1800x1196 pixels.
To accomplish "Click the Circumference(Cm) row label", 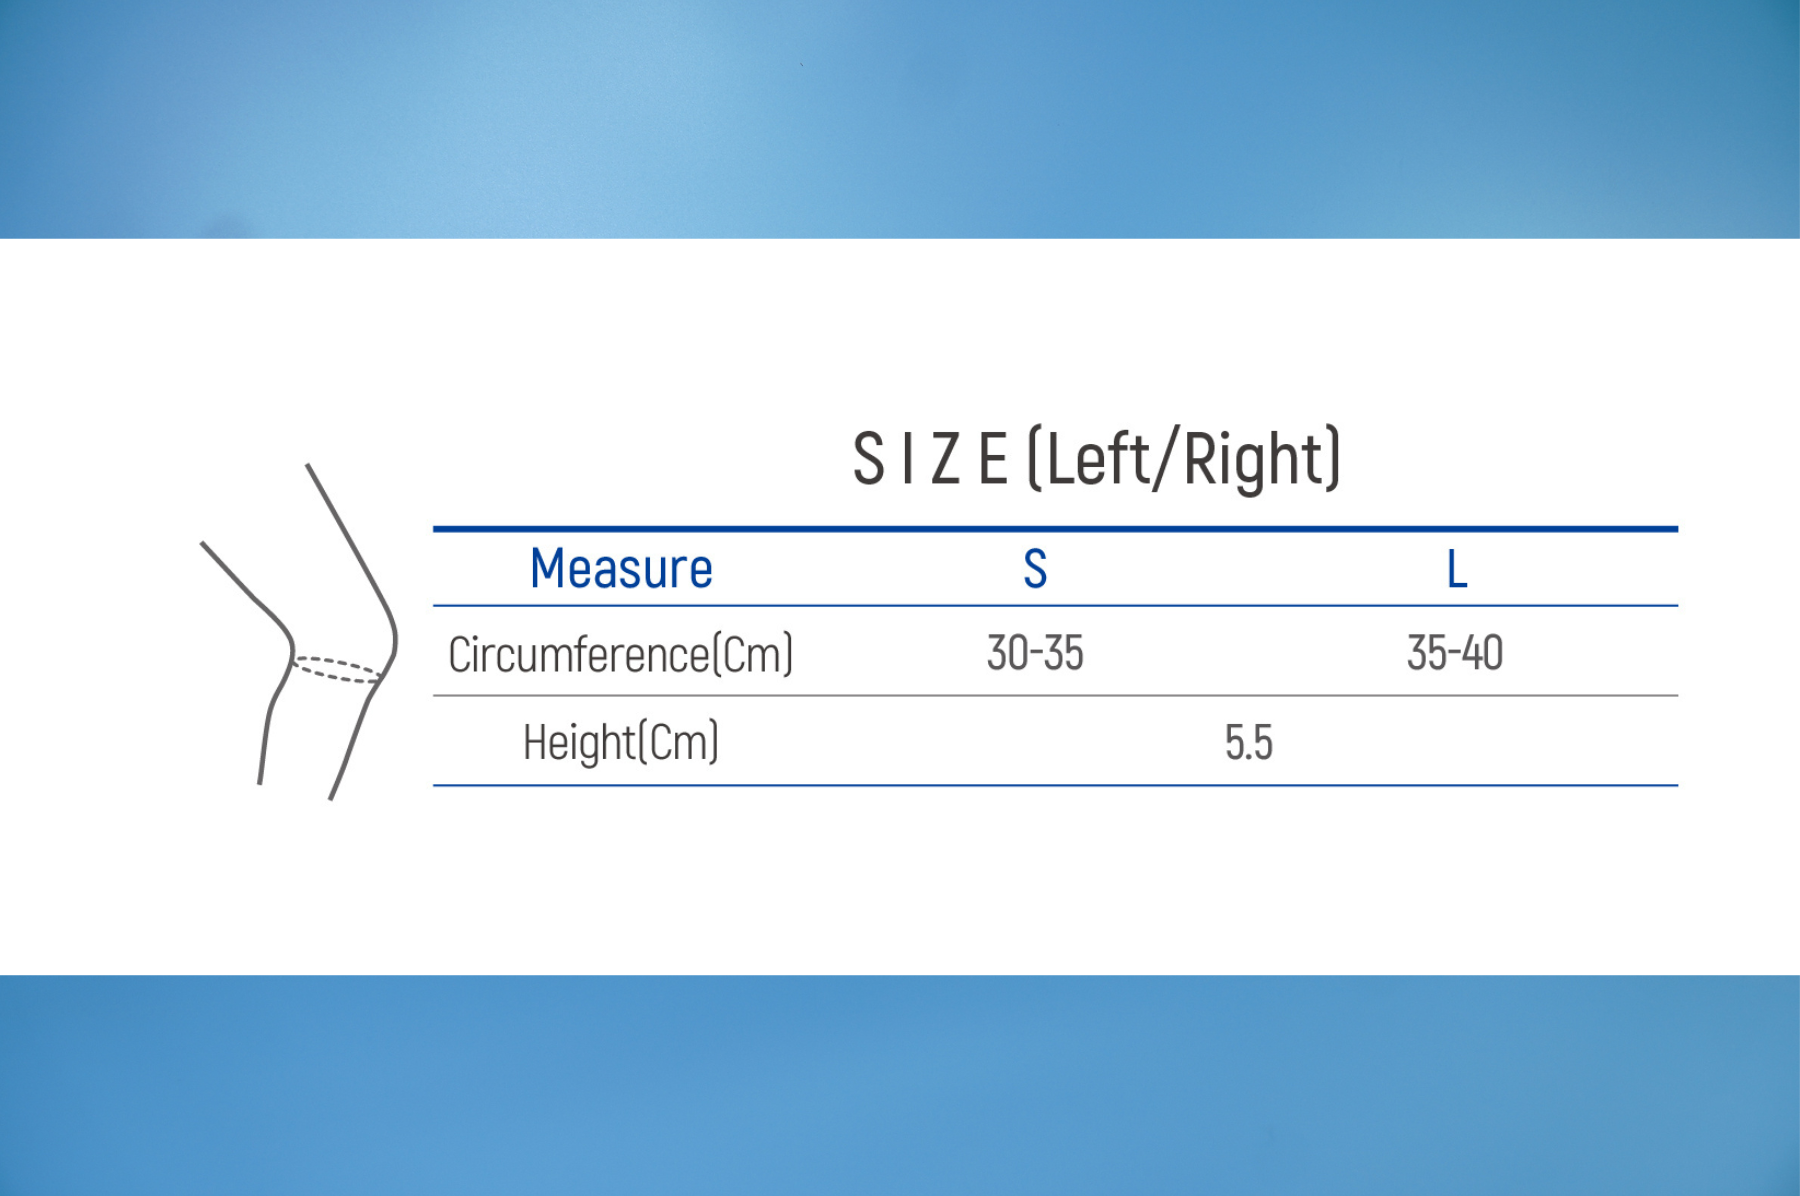I will (x=621, y=655).
